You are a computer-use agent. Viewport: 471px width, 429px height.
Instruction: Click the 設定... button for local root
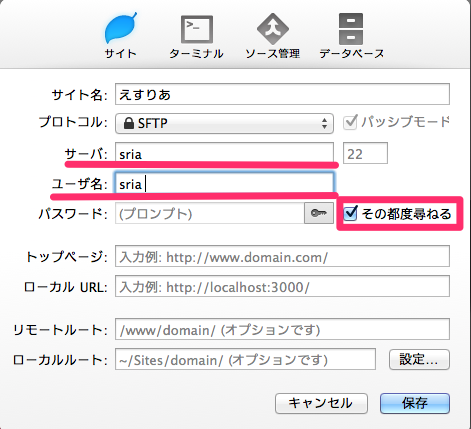point(419,359)
